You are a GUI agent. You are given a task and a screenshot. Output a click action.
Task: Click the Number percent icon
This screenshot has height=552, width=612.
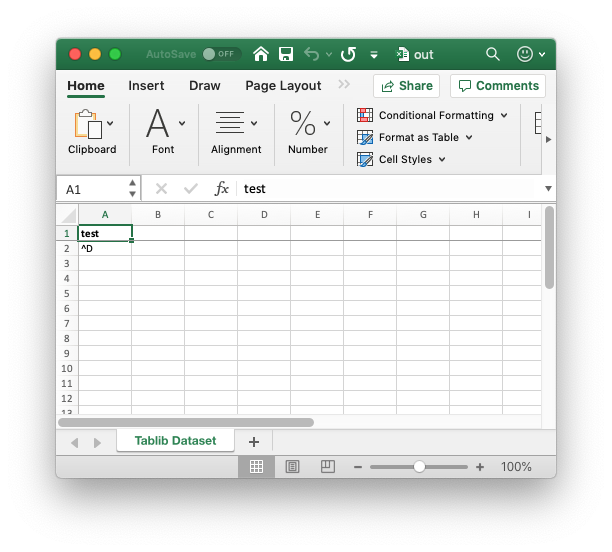click(x=303, y=123)
